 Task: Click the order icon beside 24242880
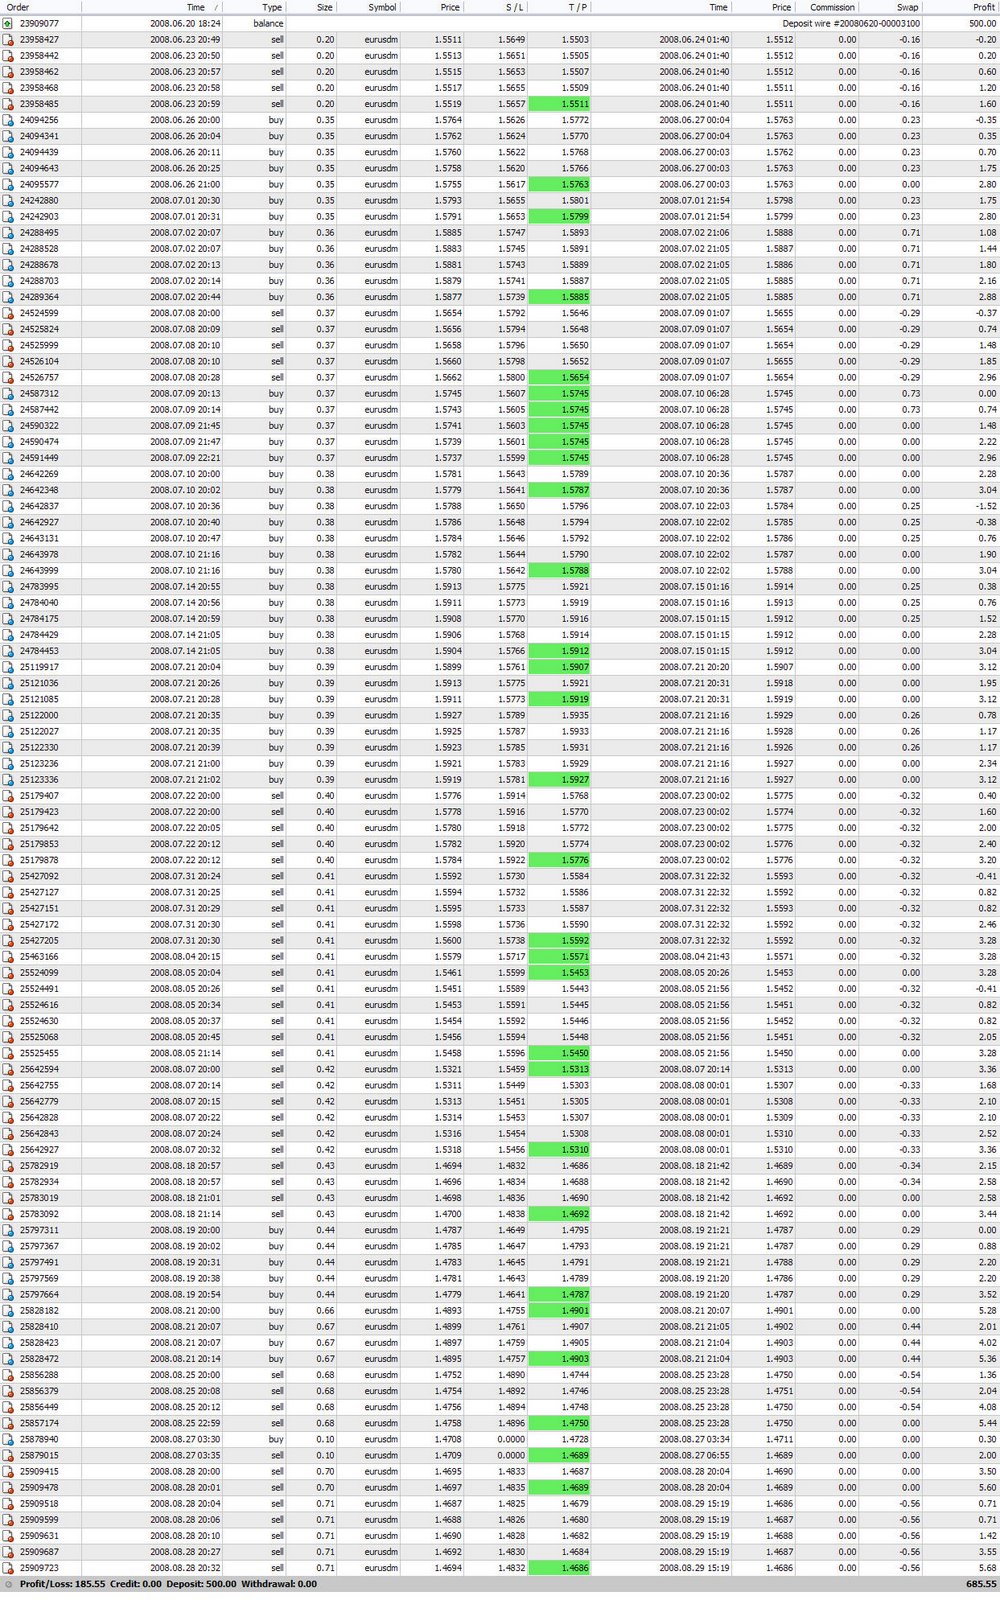8,200
